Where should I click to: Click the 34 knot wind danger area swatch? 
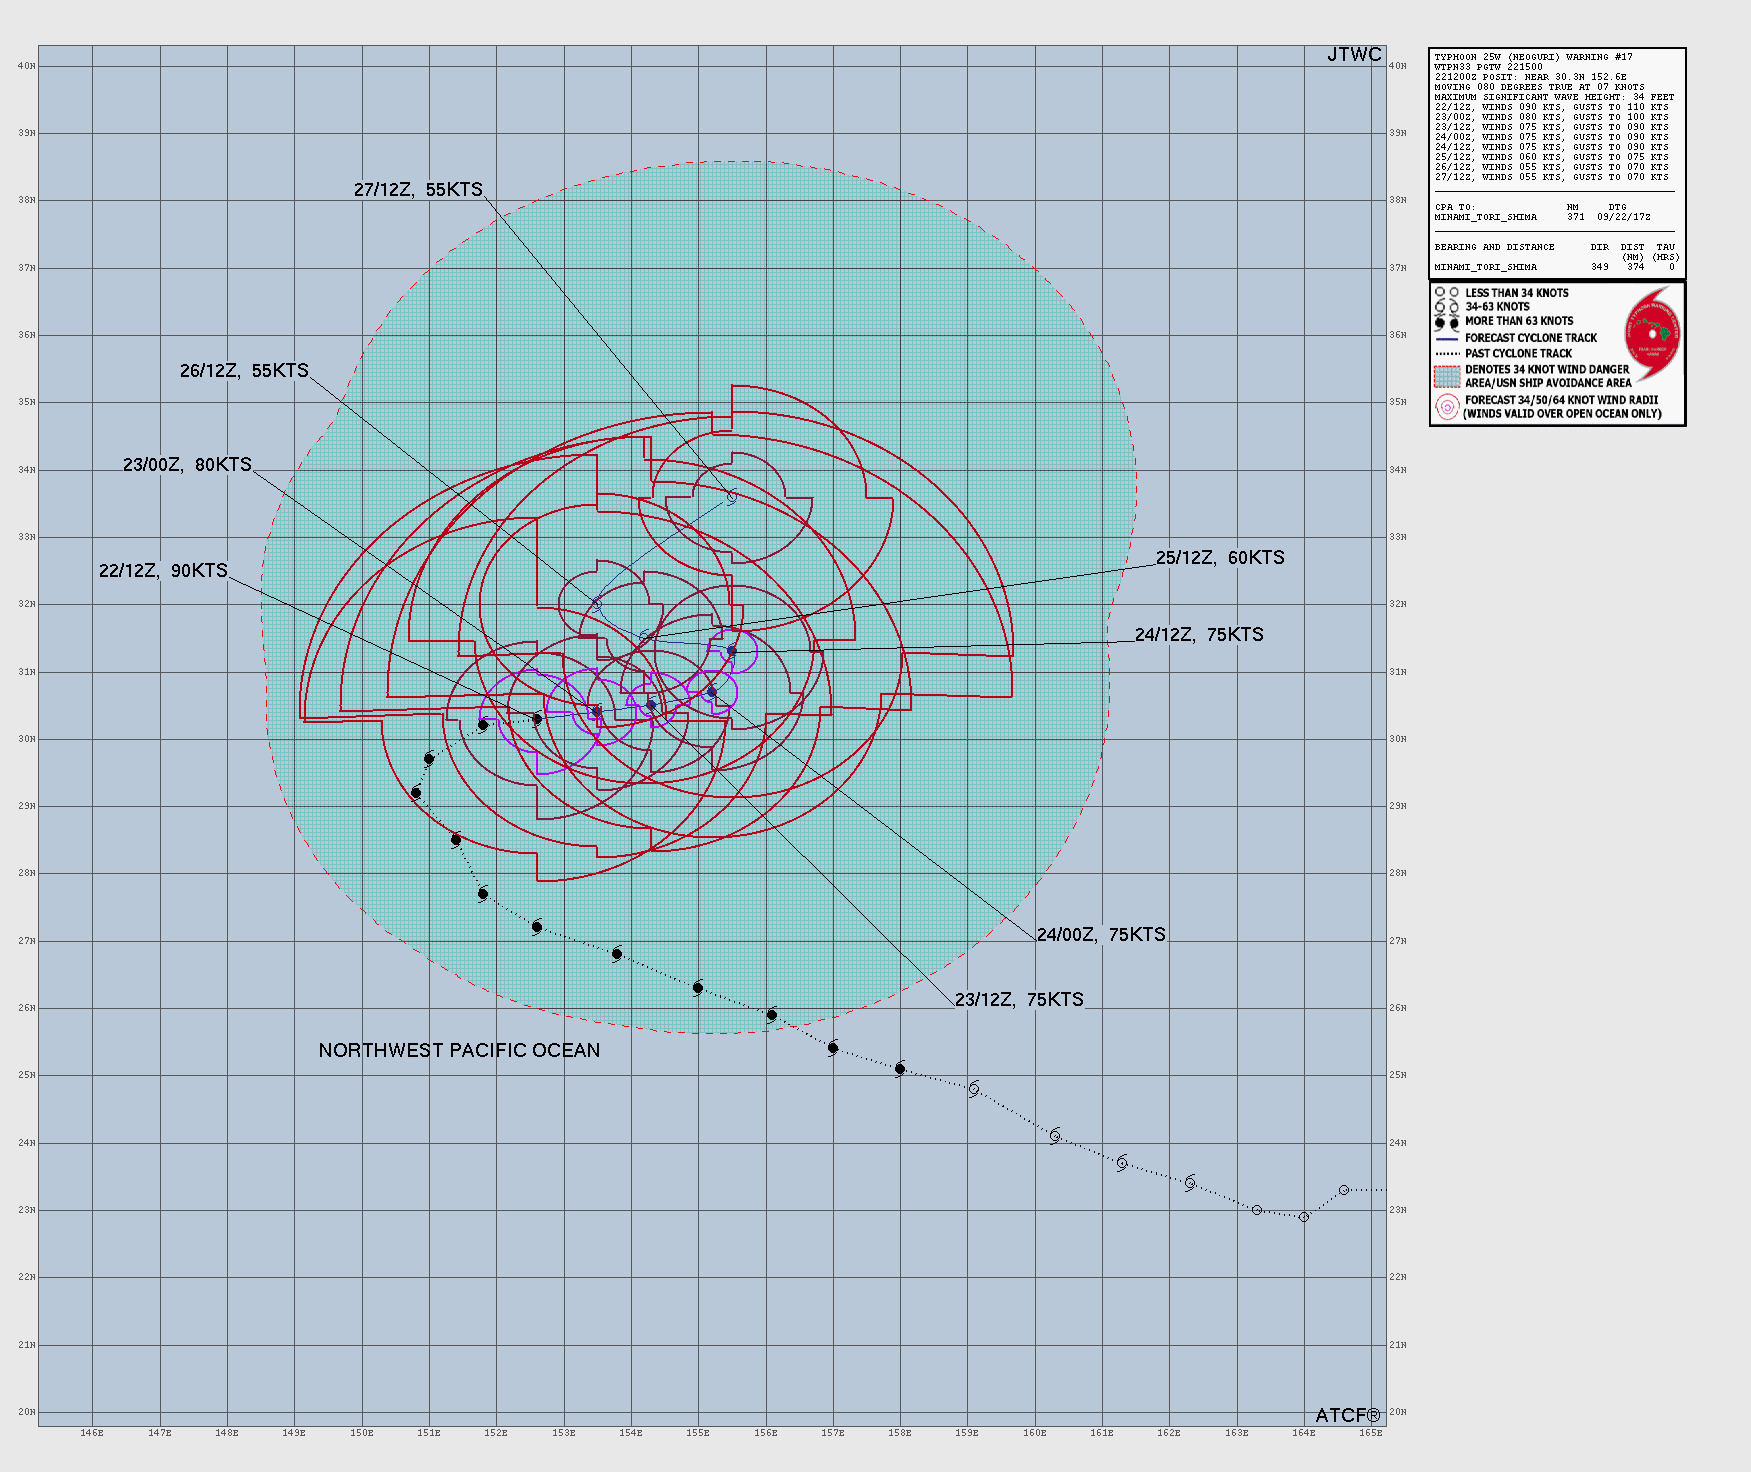pyautogui.click(x=1446, y=376)
